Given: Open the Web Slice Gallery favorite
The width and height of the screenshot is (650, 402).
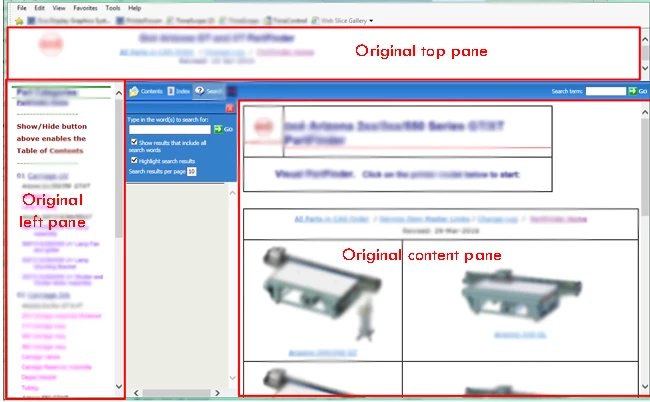Looking at the screenshot, I should coord(340,21).
